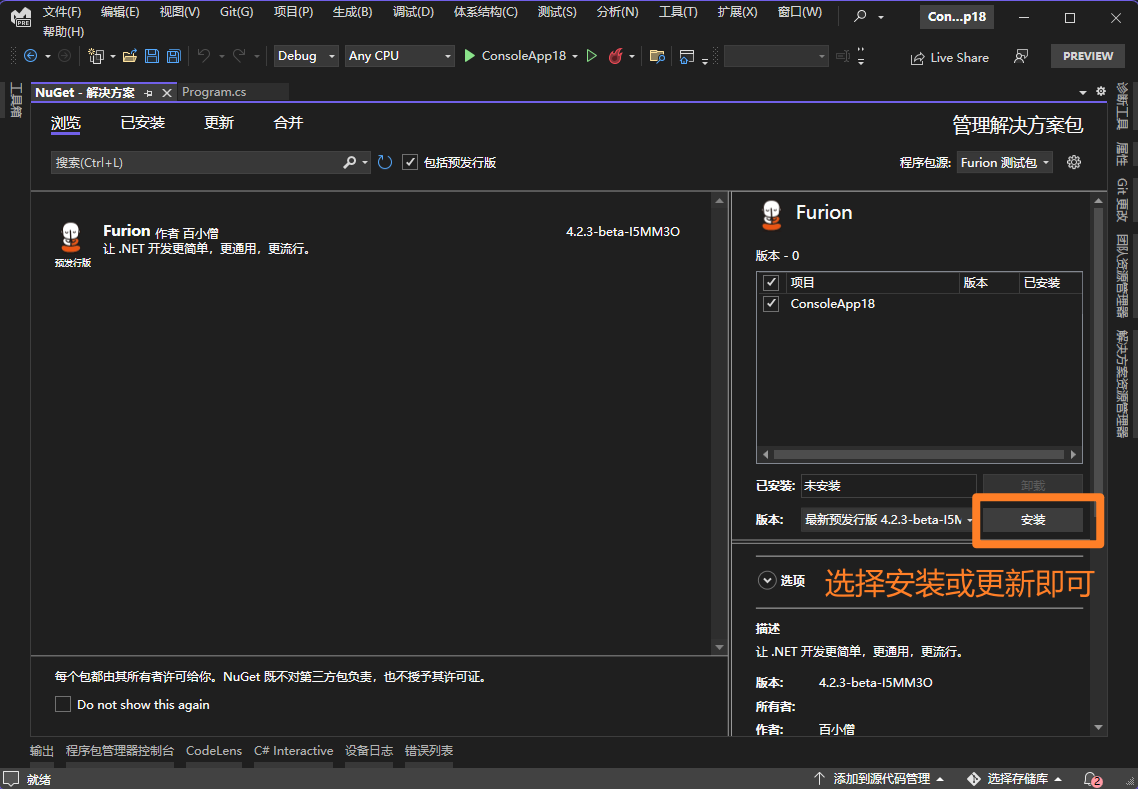Image resolution: width=1138 pixels, height=789 pixels.
Task: Click the 搜索 package search field
Action: pos(196,162)
